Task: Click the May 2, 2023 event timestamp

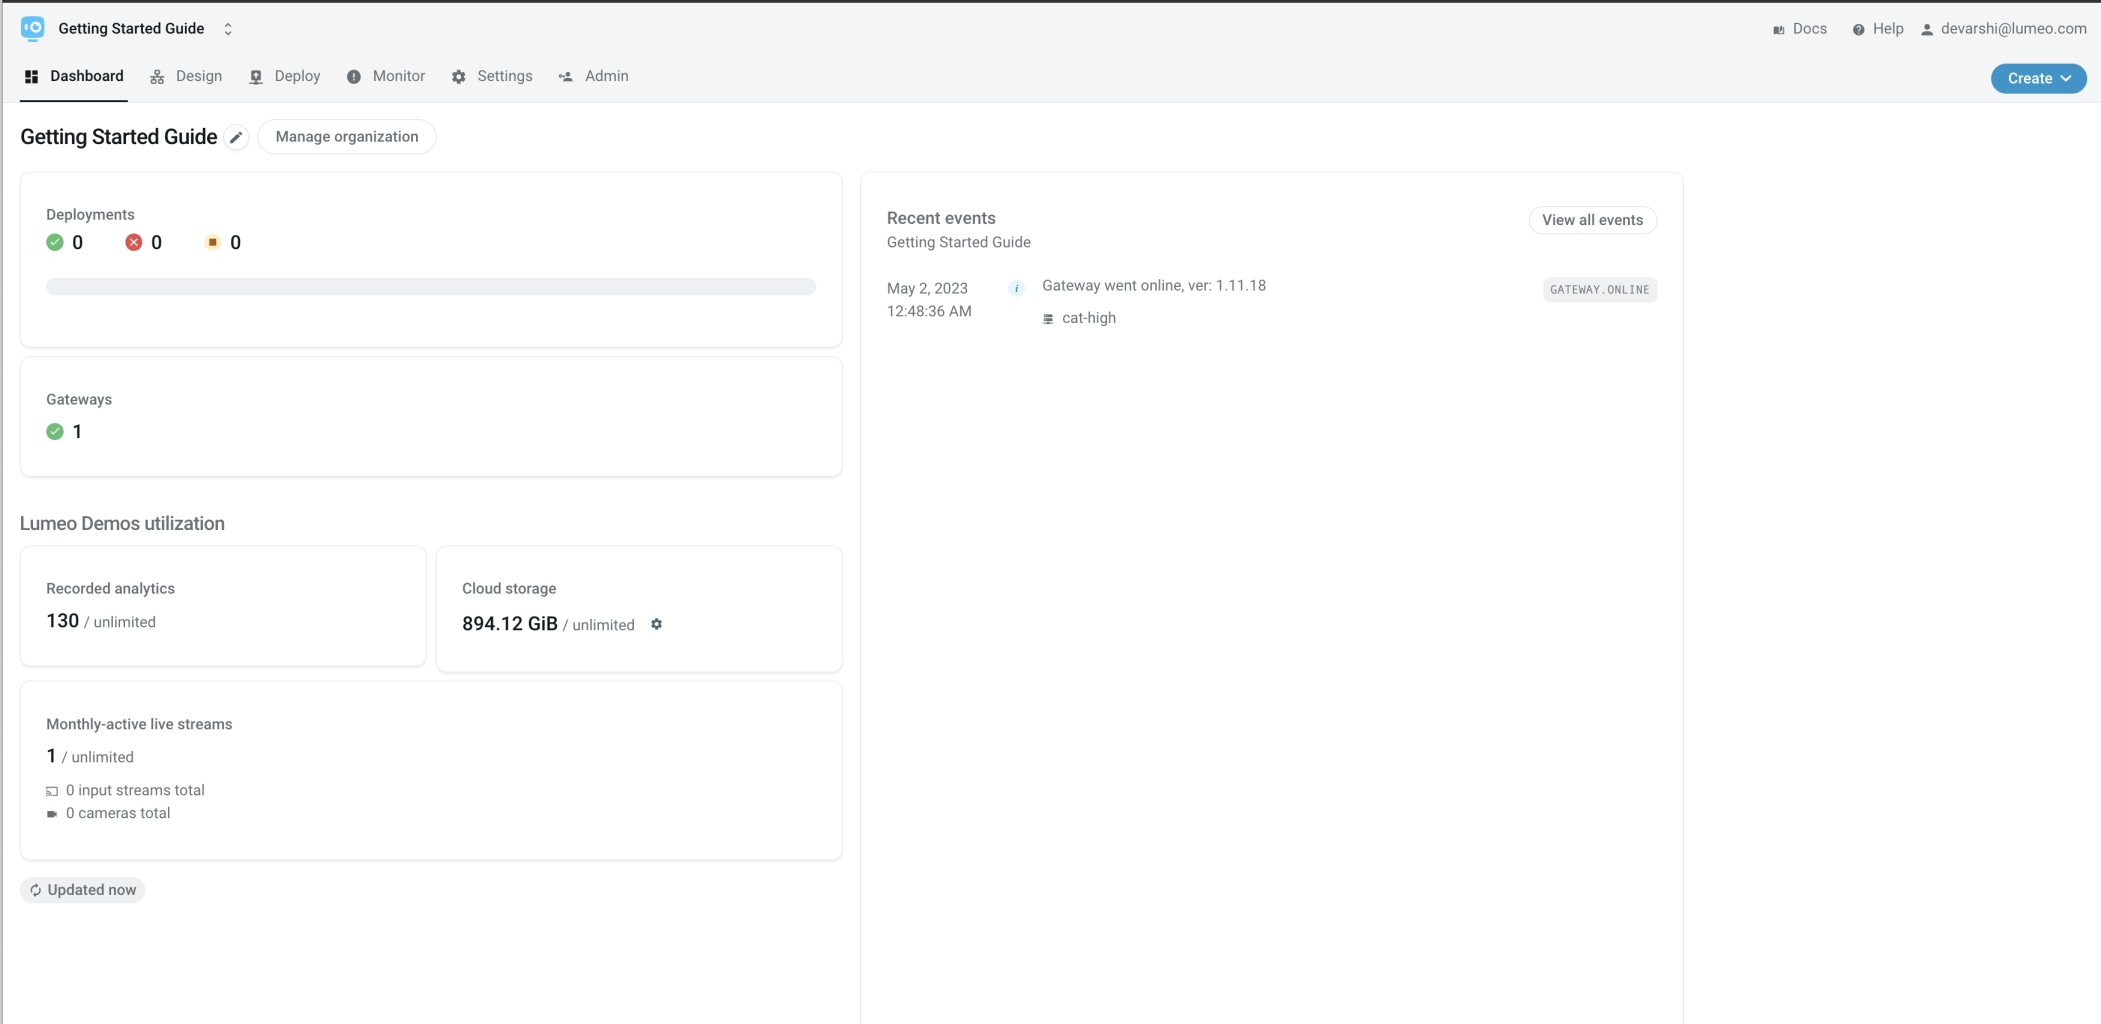Action: [x=929, y=300]
